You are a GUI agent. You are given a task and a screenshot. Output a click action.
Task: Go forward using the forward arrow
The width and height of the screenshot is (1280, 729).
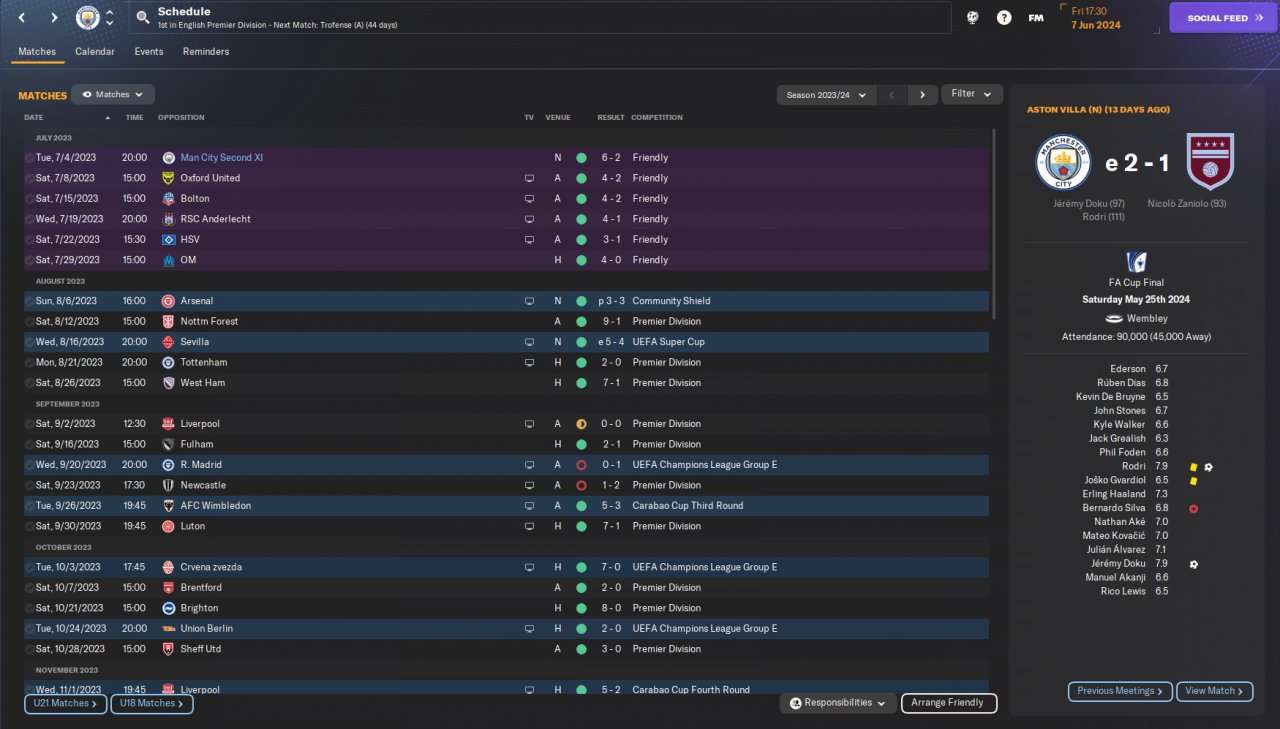(x=54, y=18)
